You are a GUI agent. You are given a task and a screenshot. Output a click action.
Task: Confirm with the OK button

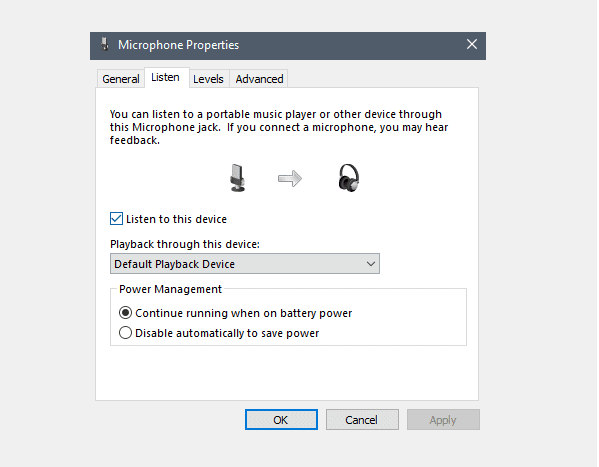tap(281, 420)
